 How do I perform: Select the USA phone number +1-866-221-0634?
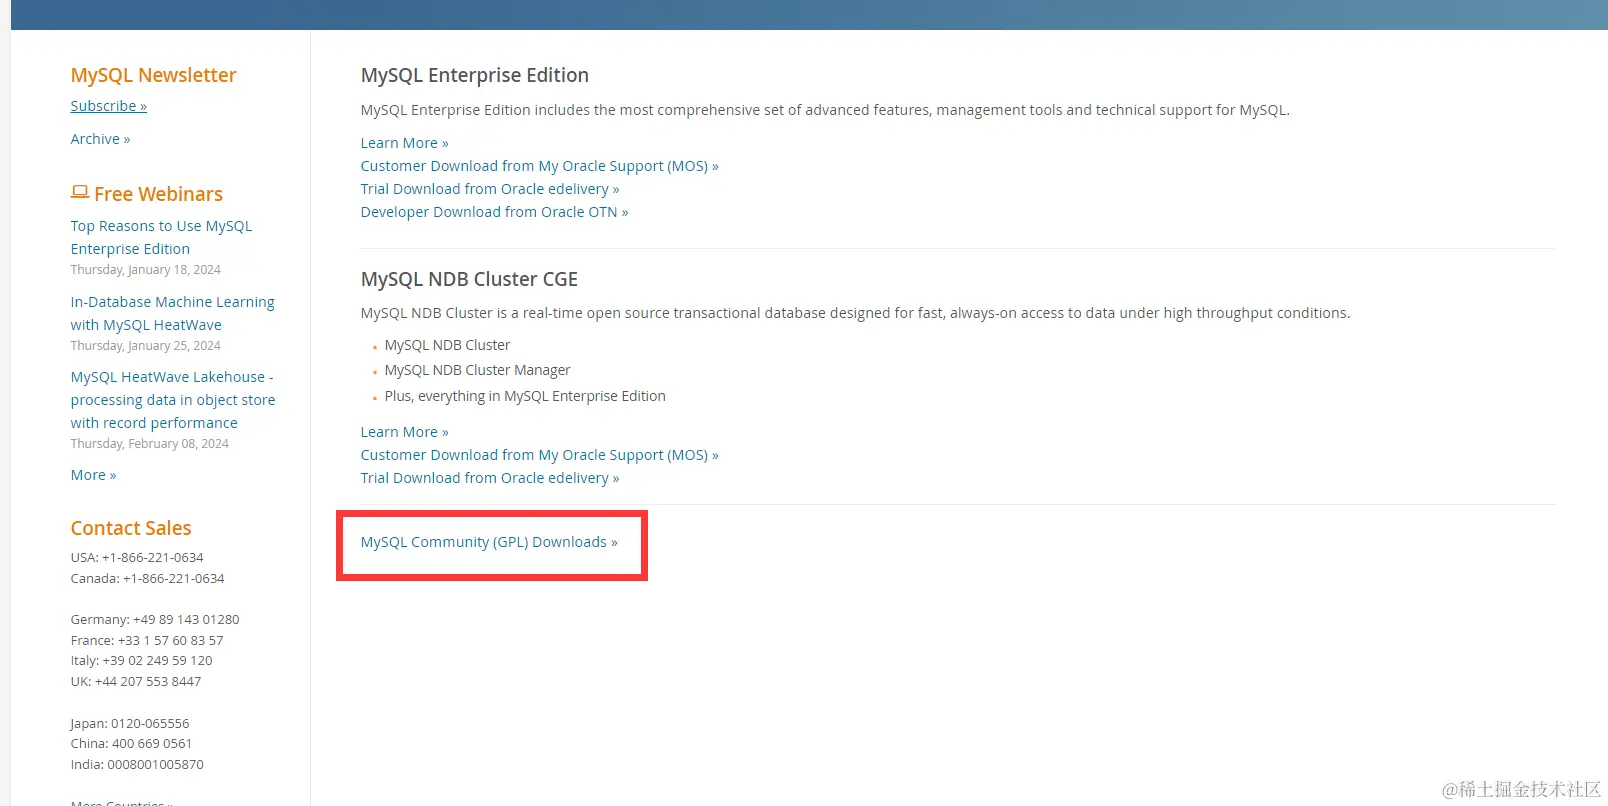[153, 558]
